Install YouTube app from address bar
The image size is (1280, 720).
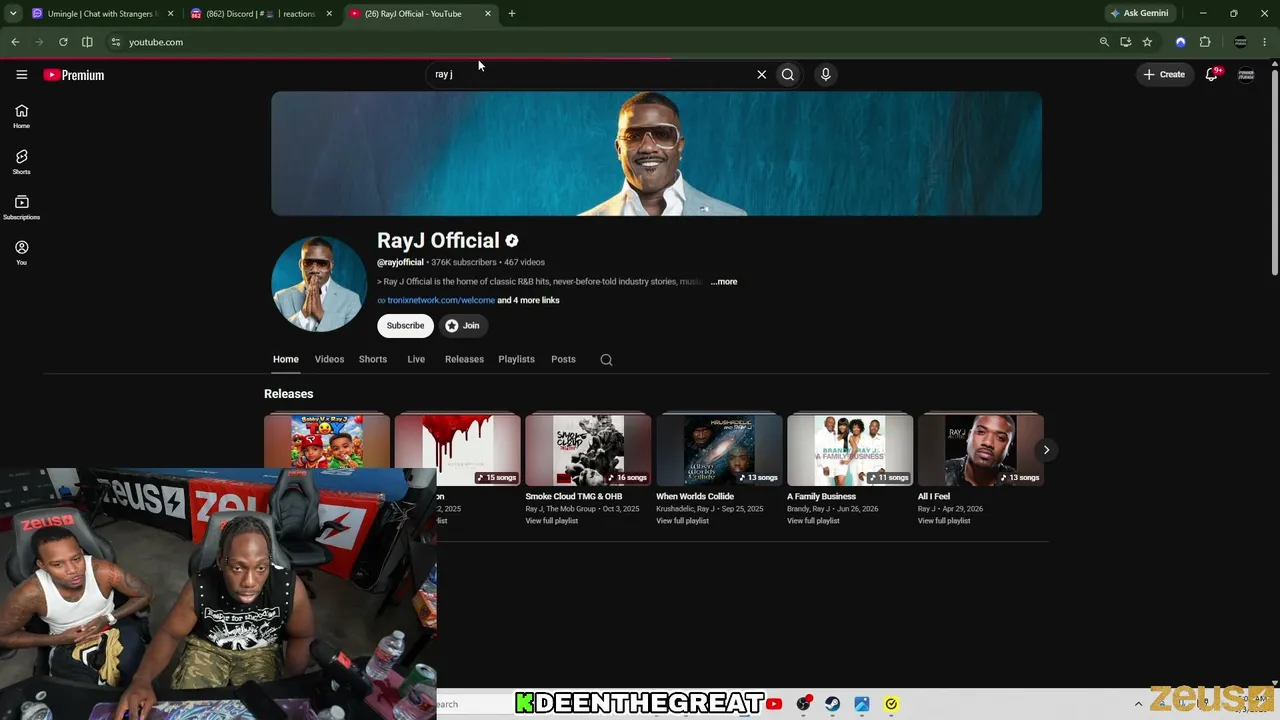tap(1126, 42)
